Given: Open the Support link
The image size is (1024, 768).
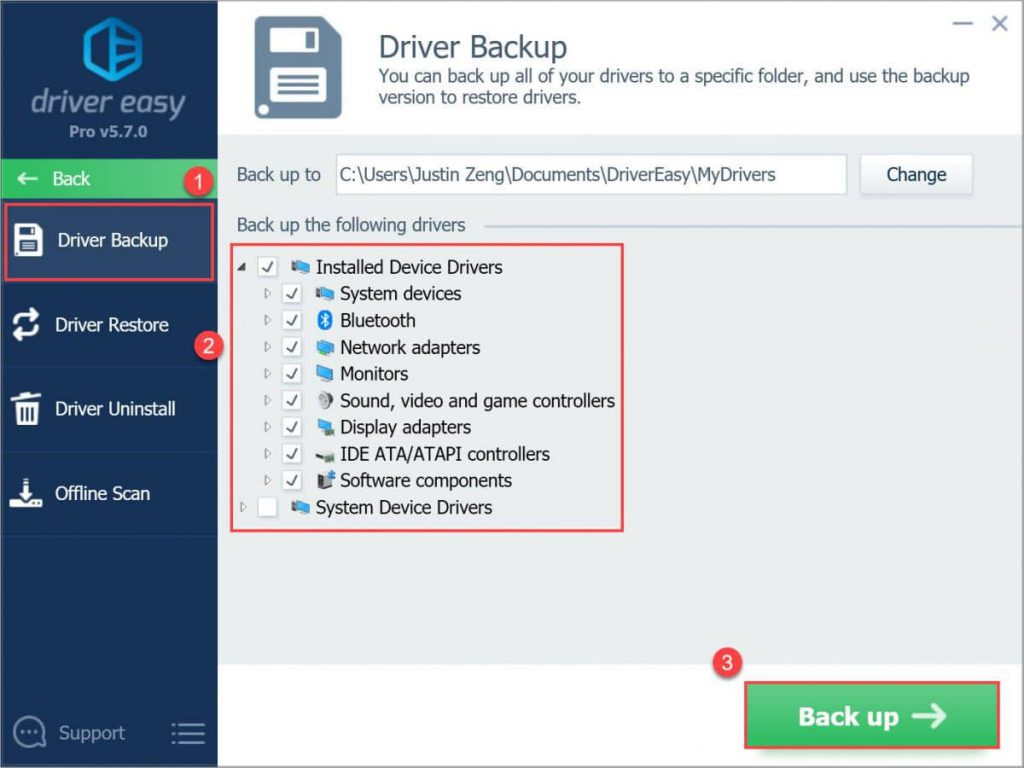Looking at the screenshot, I should pyautogui.click(x=91, y=733).
